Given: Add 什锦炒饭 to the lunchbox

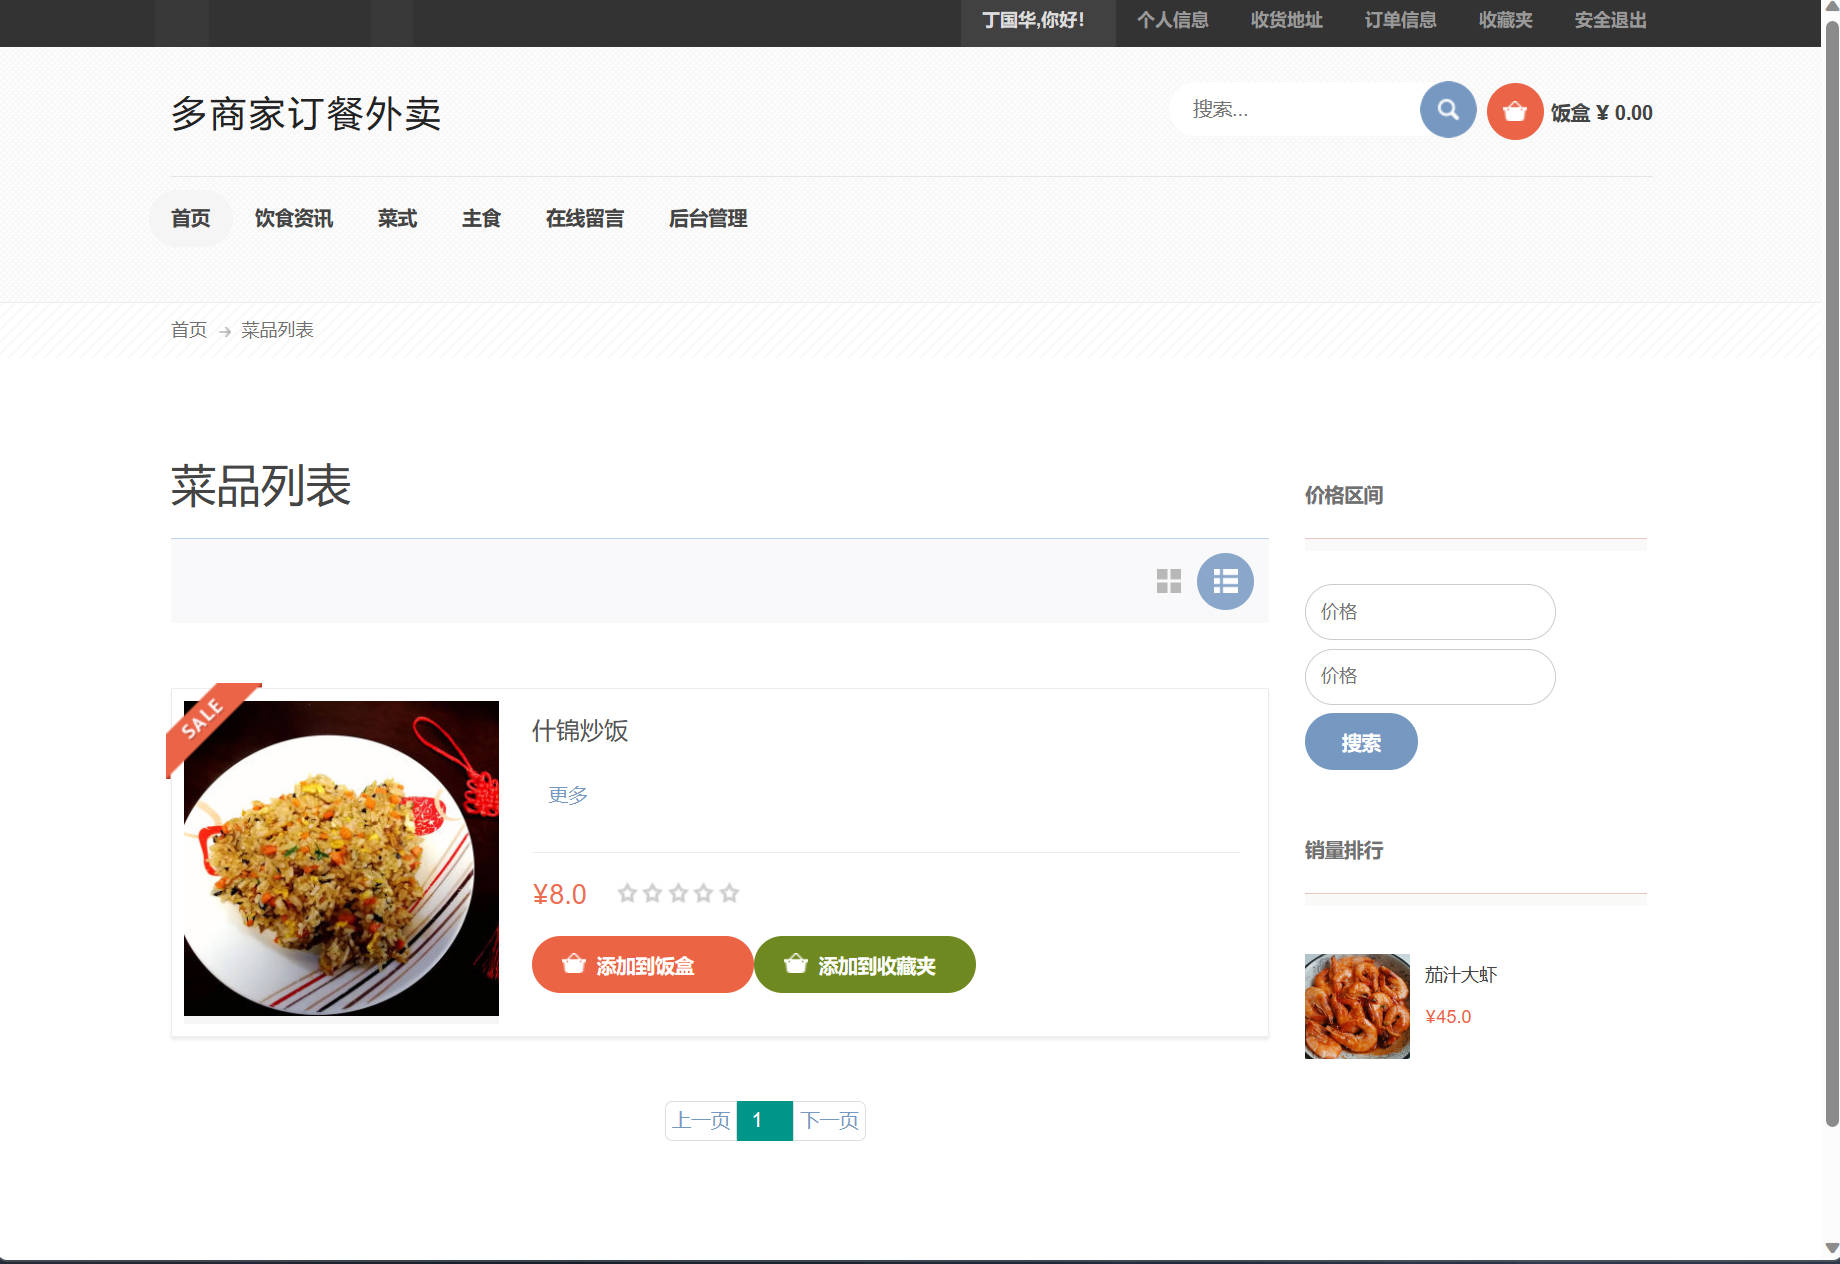Looking at the screenshot, I should click(642, 964).
